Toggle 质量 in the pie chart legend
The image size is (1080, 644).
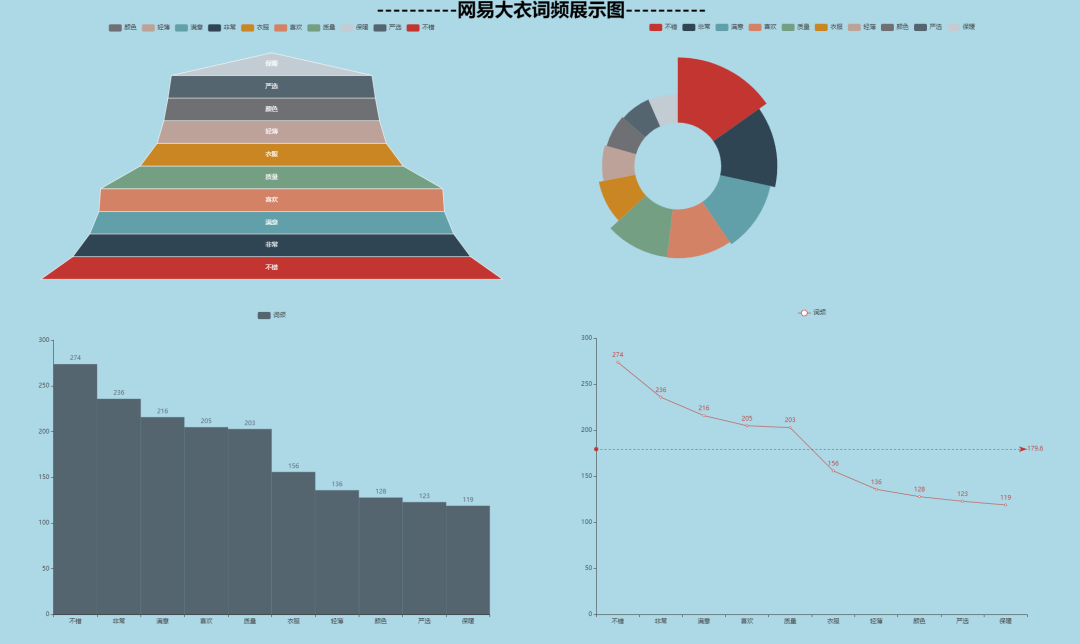(796, 27)
